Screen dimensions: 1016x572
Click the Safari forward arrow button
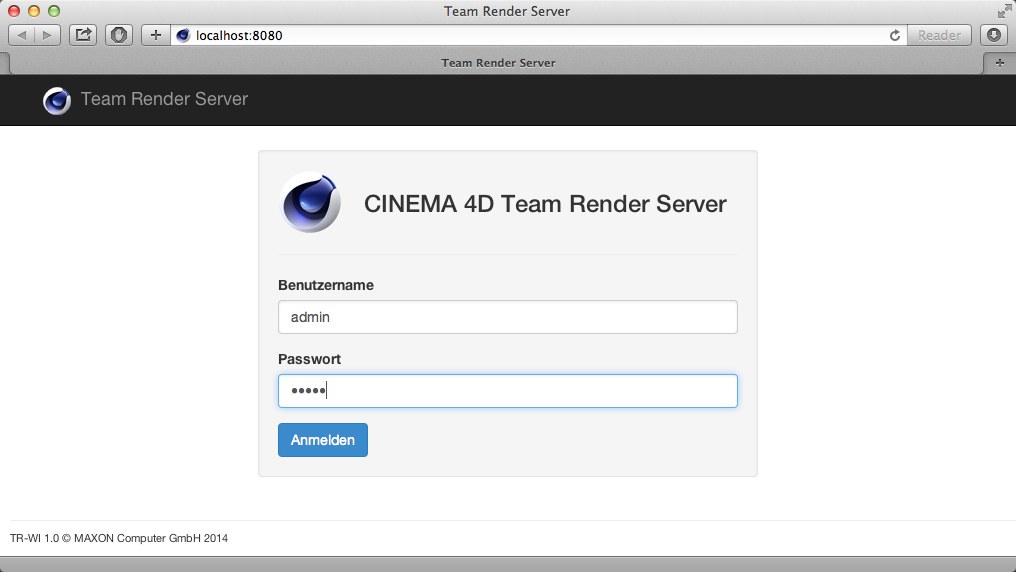coord(47,35)
